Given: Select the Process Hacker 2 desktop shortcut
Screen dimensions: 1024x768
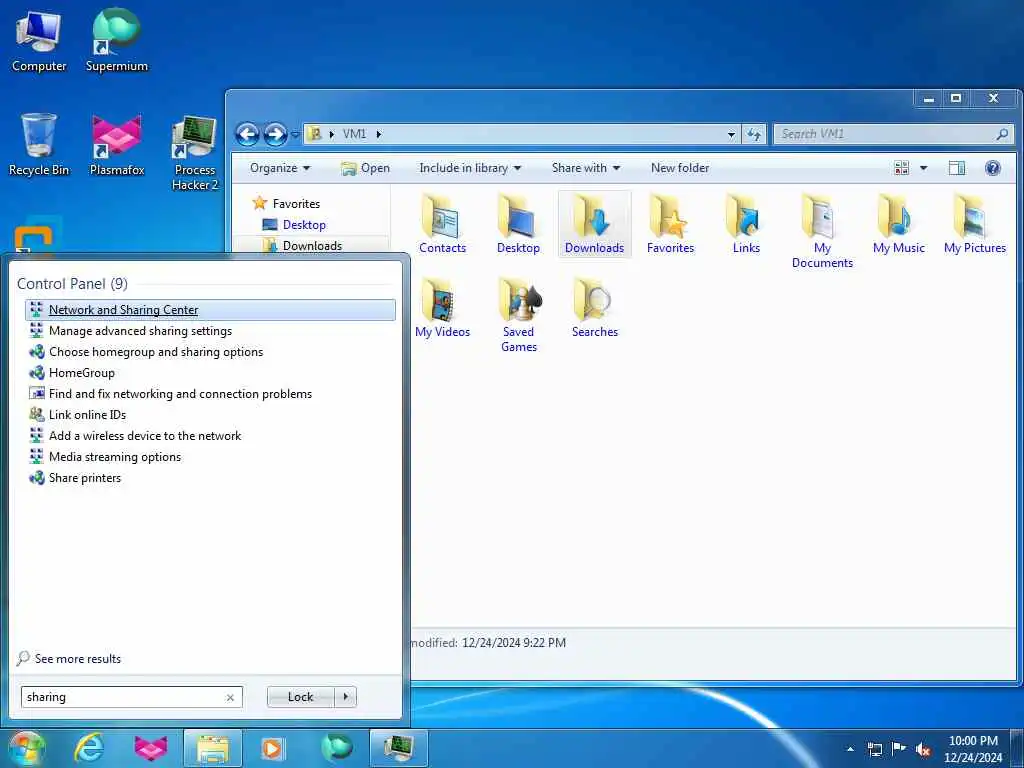Looking at the screenshot, I should click(x=195, y=153).
